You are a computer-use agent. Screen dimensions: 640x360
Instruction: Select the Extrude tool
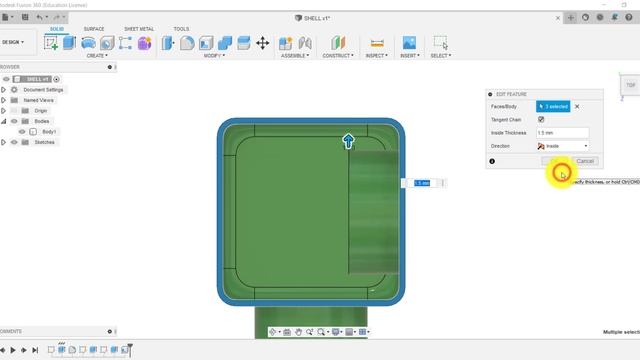[x=69, y=43]
